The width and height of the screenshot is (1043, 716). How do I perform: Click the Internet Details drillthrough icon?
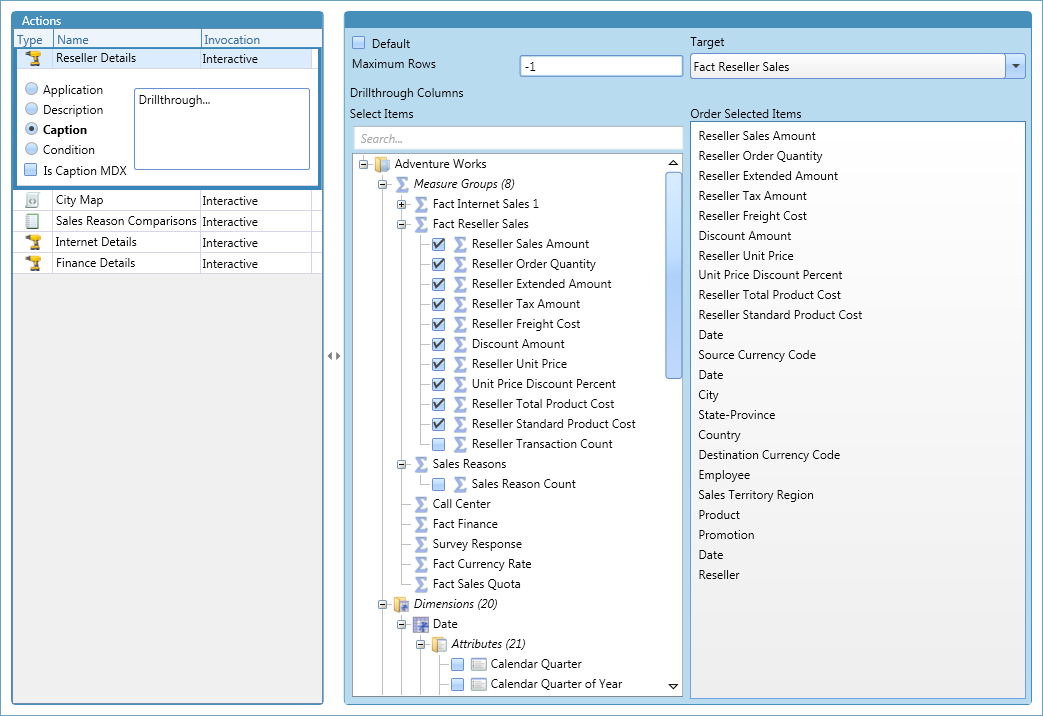[x=33, y=242]
